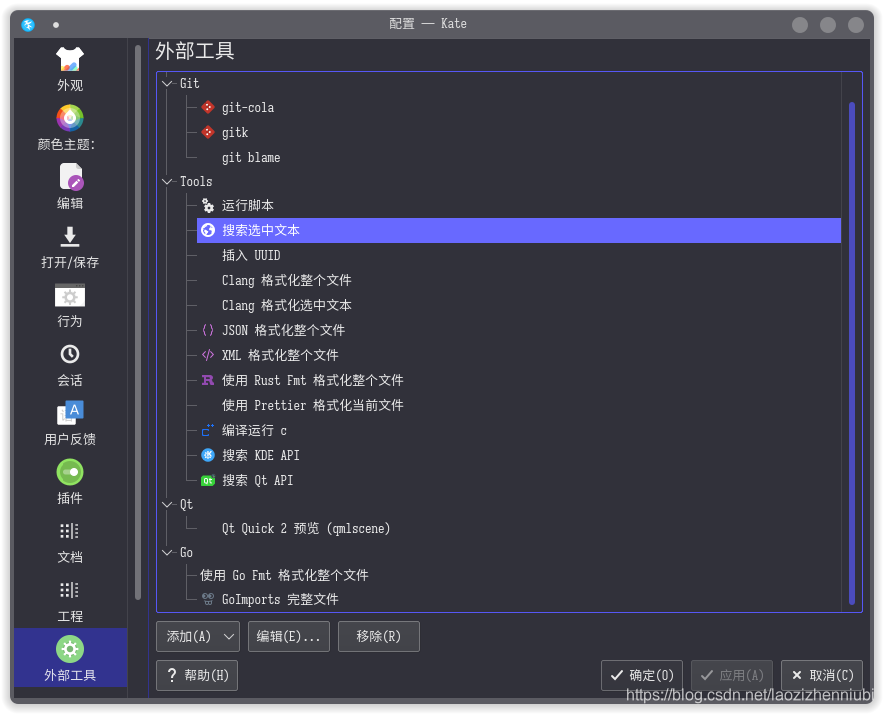Select Clang 格式化选中文本
This screenshot has height=714, width=884.
(x=286, y=305)
